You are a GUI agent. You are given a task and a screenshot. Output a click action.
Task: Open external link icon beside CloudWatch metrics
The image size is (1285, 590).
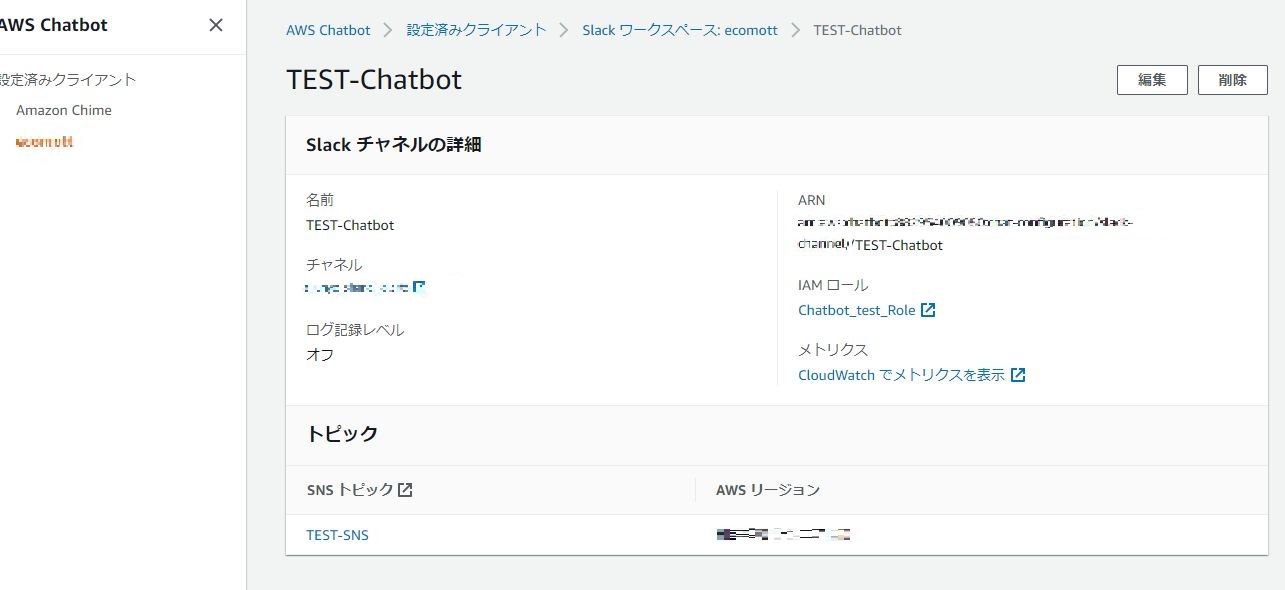pos(1018,375)
